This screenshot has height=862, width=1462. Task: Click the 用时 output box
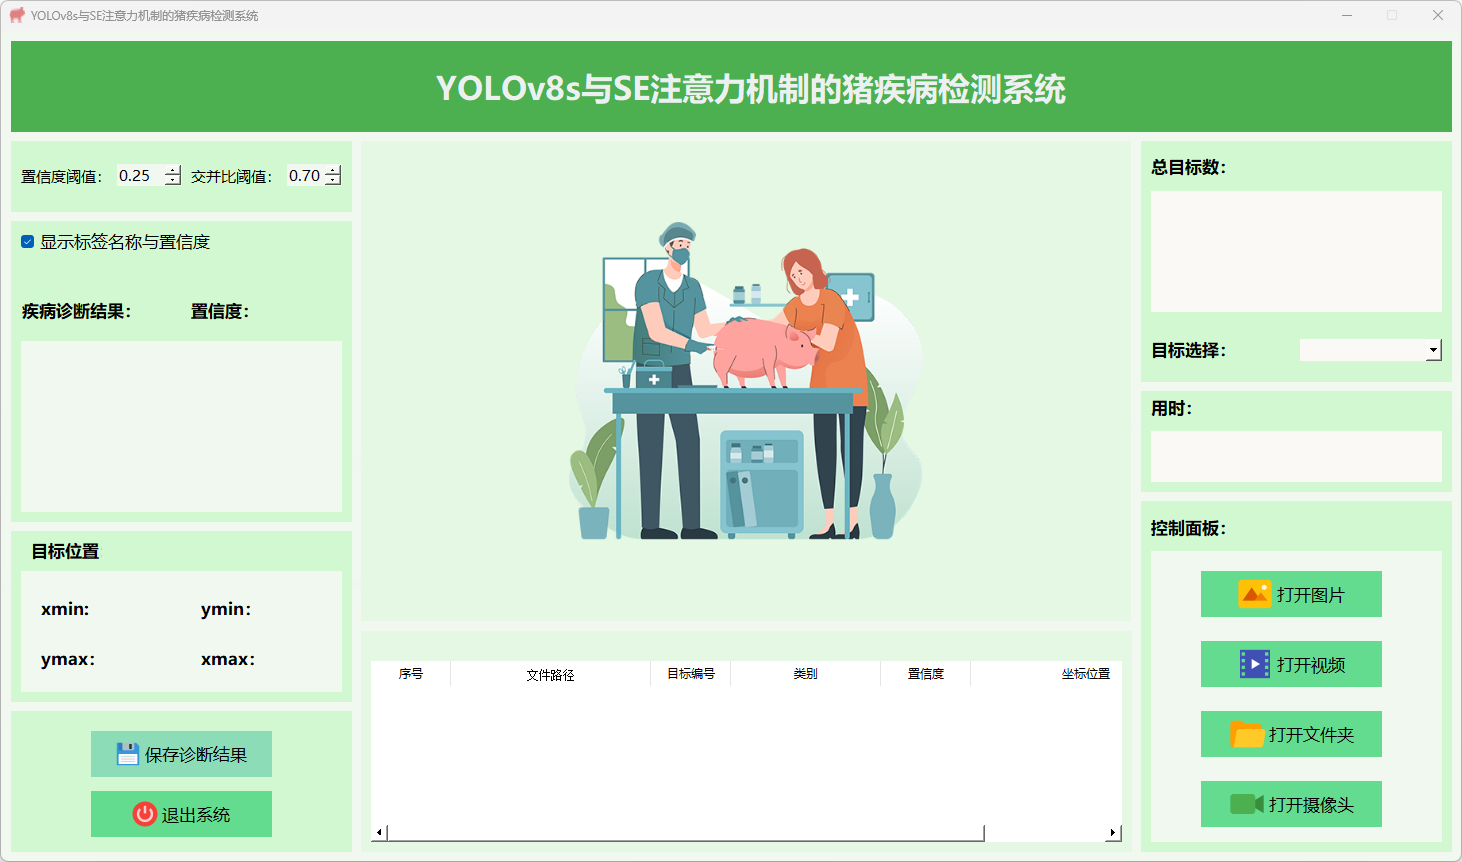pyautogui.click(x=1296, y=456)
